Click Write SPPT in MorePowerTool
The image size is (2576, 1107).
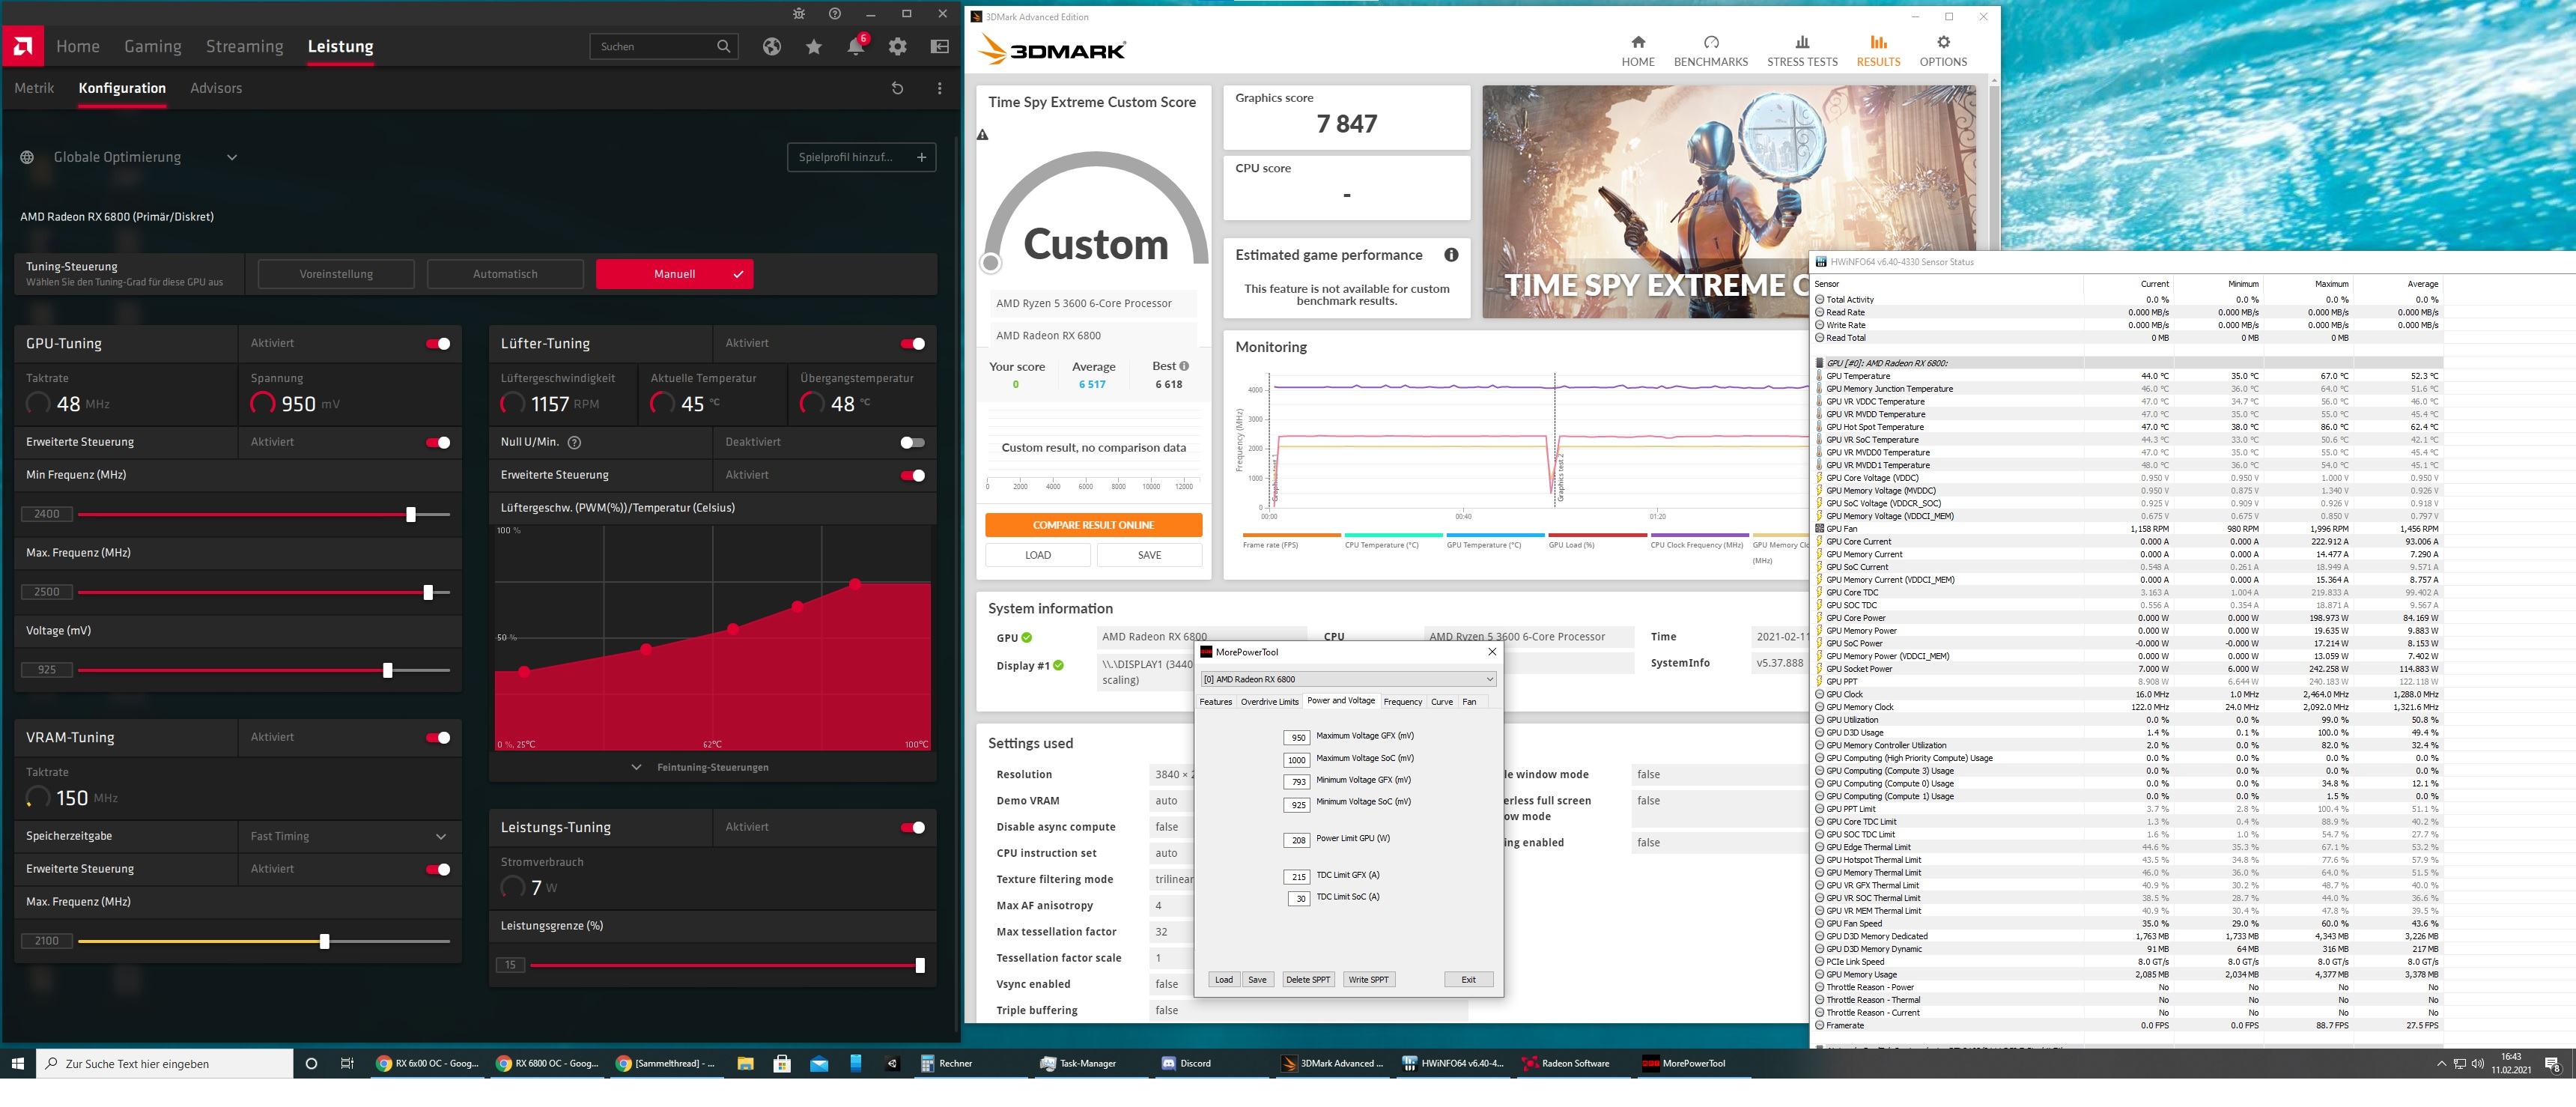tap(1368, 979)
